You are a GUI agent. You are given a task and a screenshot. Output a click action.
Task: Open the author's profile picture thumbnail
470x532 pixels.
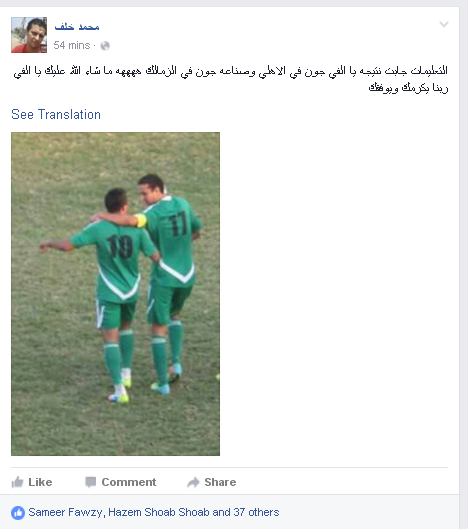[x=29, y=35]
